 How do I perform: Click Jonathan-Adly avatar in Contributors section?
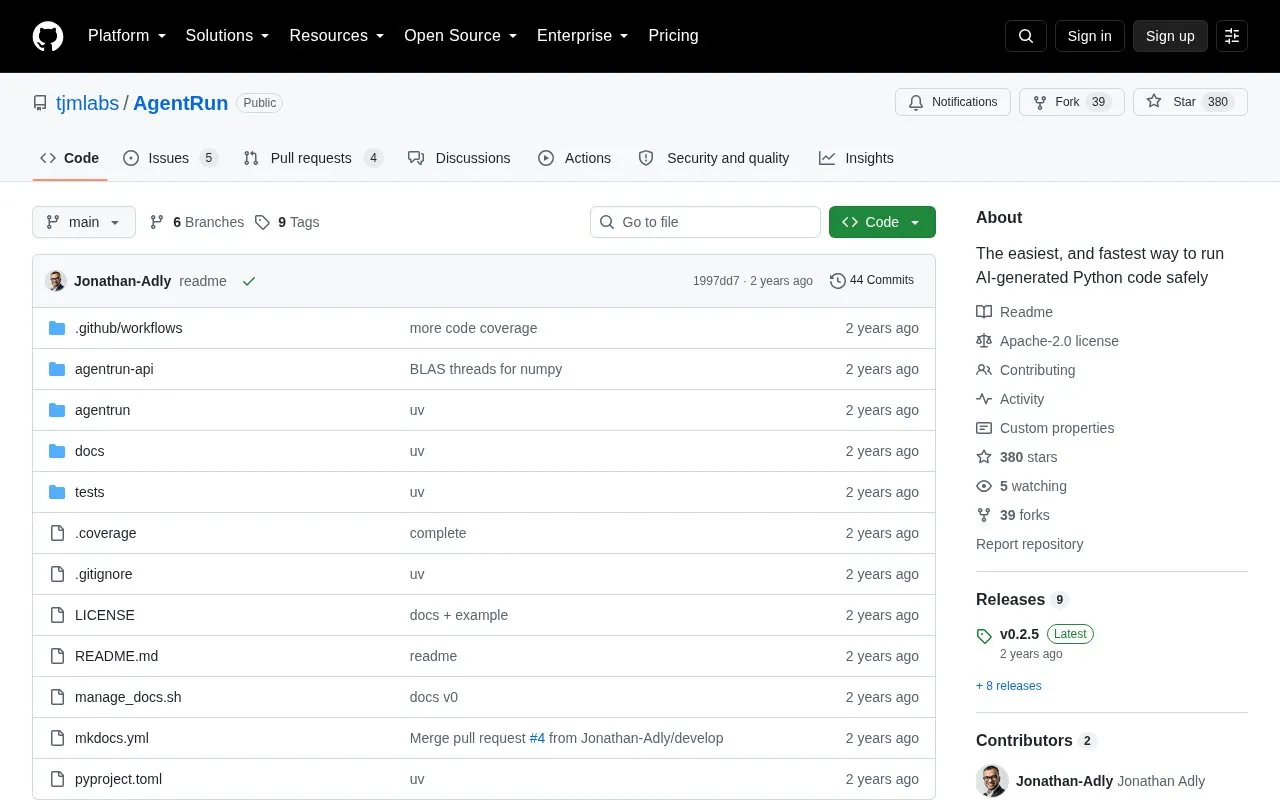click(992, 781)
